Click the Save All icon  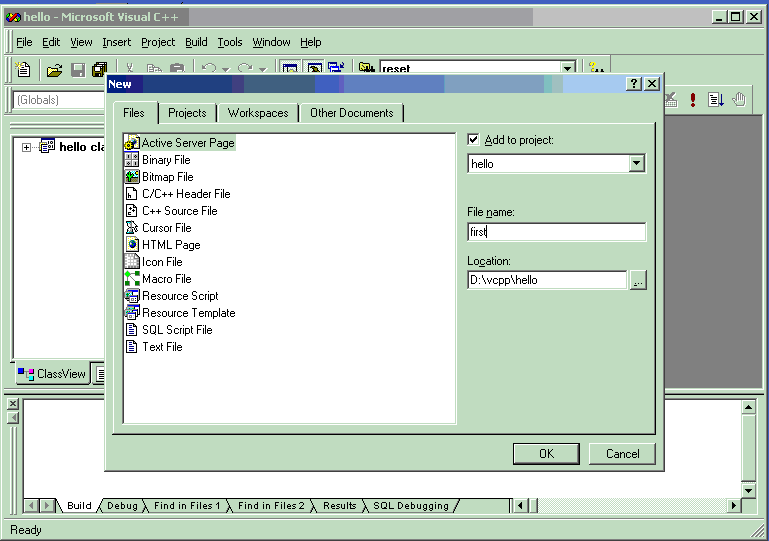tap(100, 70)
